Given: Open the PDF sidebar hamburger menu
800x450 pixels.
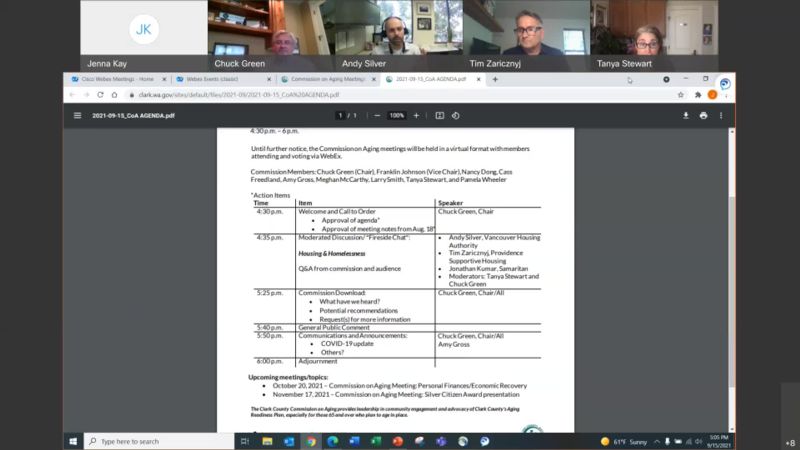Looking at the screenshot, I should click(x=77, y=115).
